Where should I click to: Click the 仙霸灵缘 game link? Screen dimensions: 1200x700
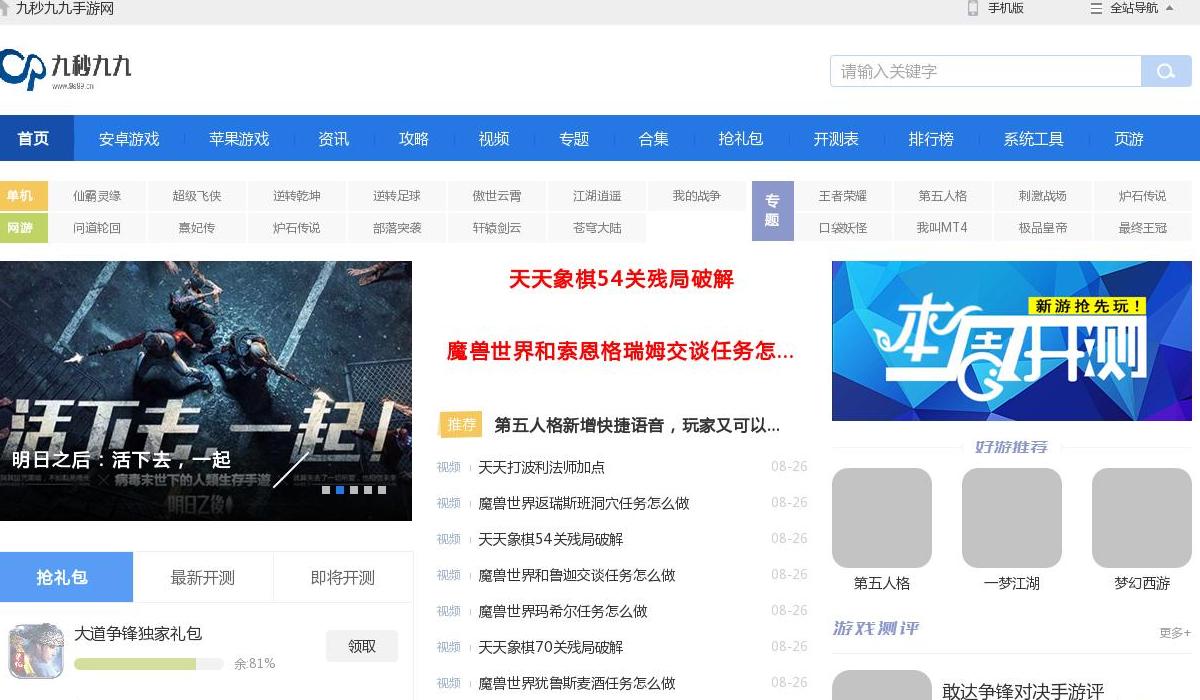97,196
